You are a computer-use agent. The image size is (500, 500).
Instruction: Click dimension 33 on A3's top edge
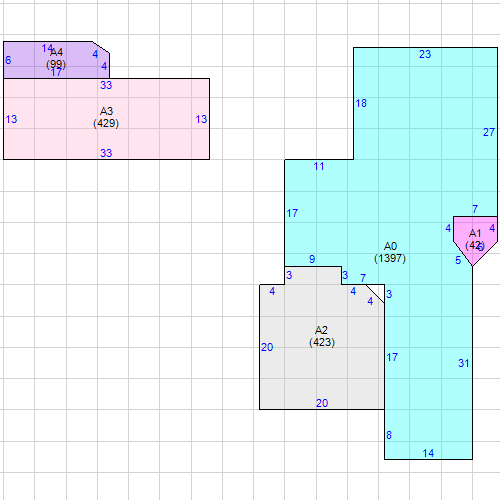pyautogui.click(x=106, y=85)
